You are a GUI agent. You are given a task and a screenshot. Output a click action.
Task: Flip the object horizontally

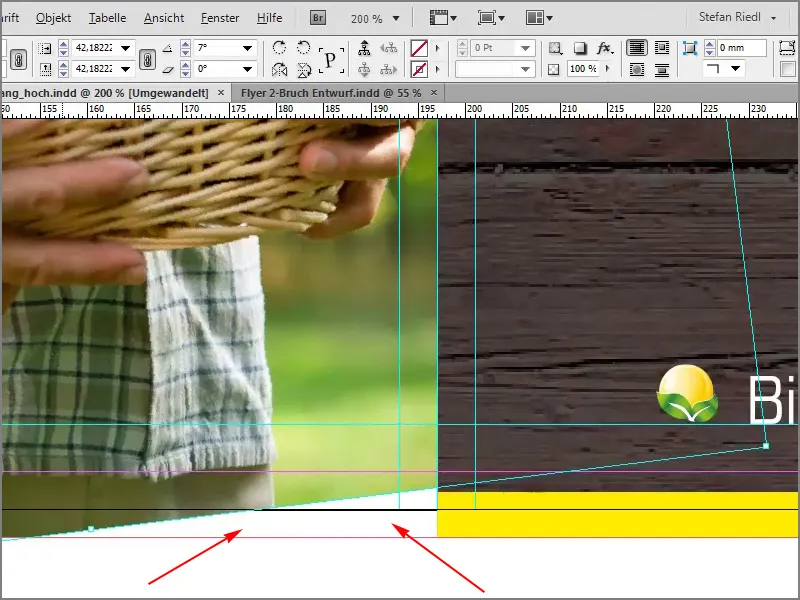[279, 69]
